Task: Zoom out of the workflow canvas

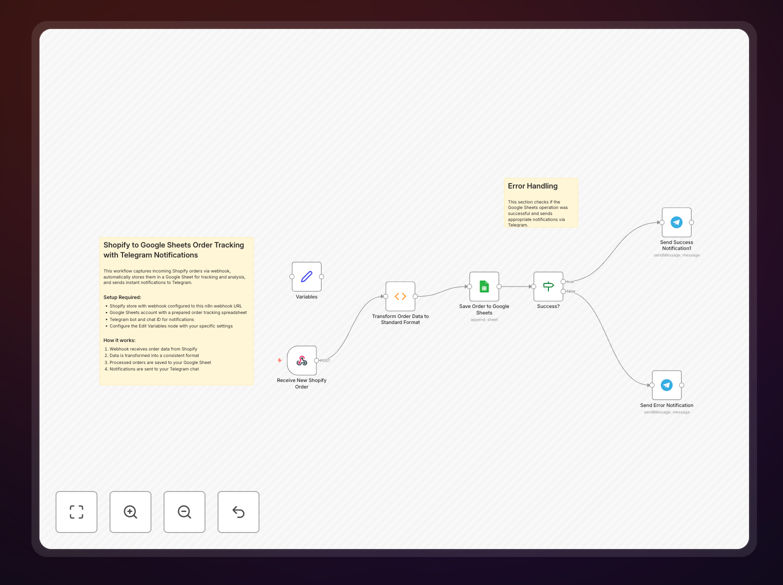Action: pyautogui.click(x=184, y=512)
